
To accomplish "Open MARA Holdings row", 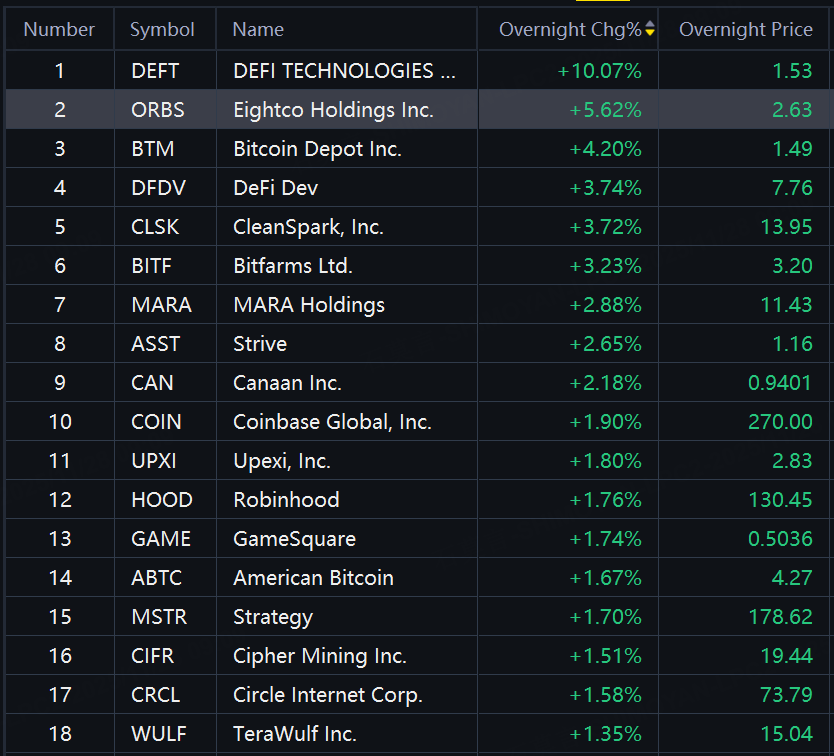I will click(308, 305).
